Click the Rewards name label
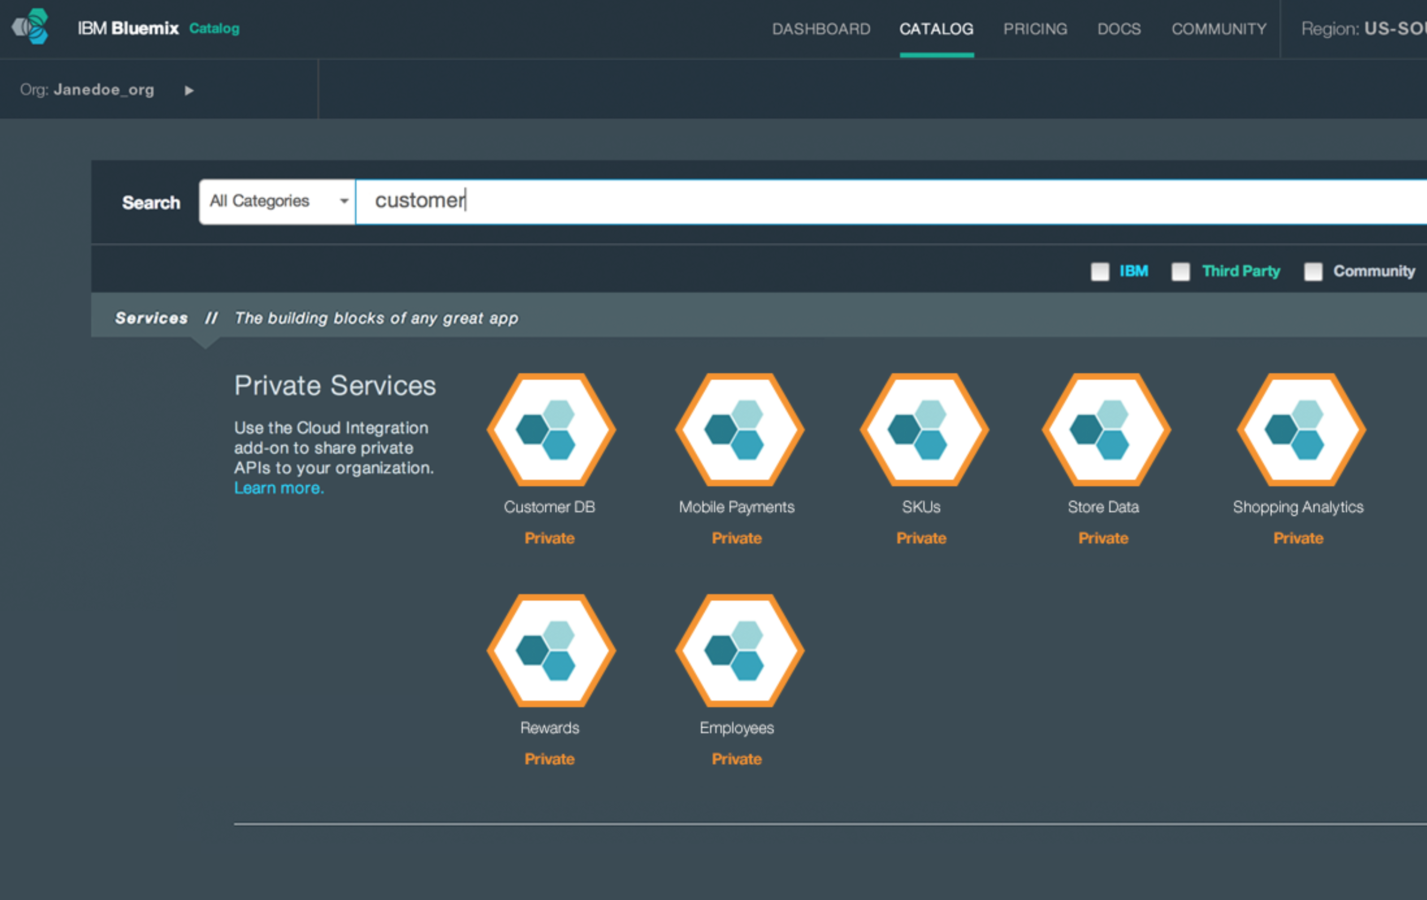 (x=549, y=728)
